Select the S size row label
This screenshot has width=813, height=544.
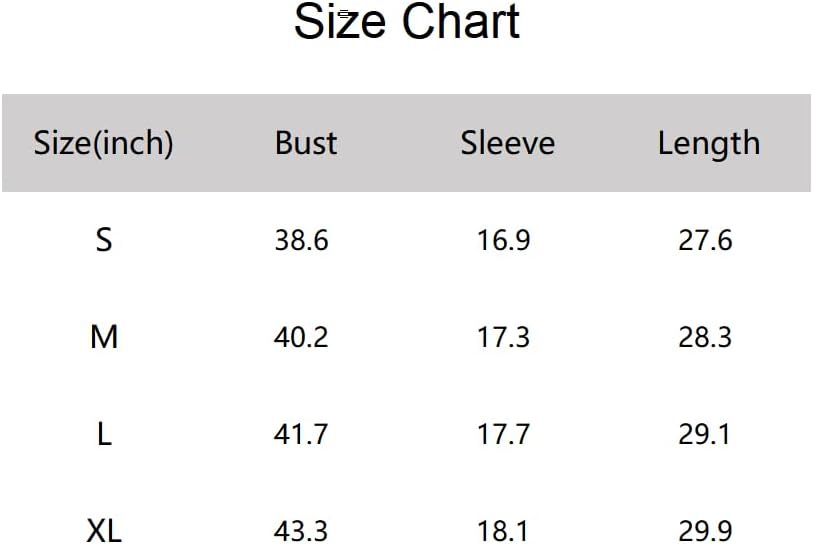click(x=104, y=240)
